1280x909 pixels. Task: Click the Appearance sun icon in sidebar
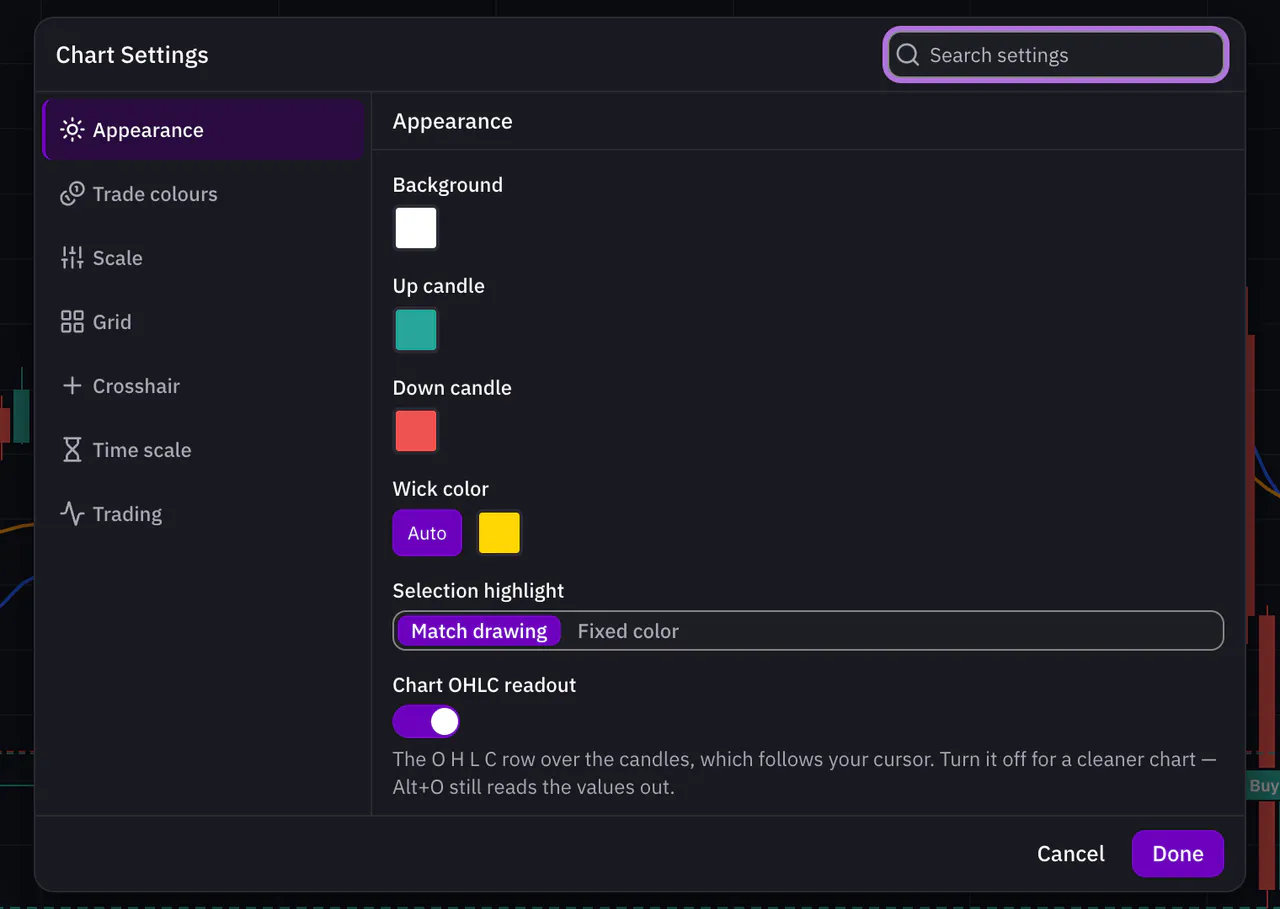pyautogui.click(x=72, y=130)
